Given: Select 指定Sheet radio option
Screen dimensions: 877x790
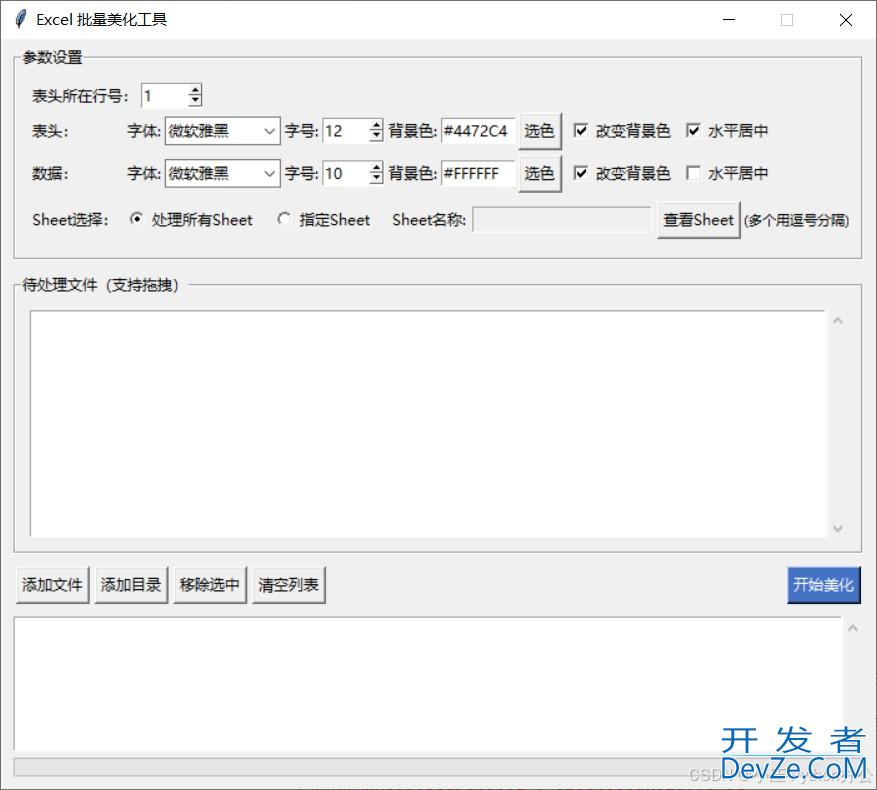Looking at the screenshot, I should (285, 220).
